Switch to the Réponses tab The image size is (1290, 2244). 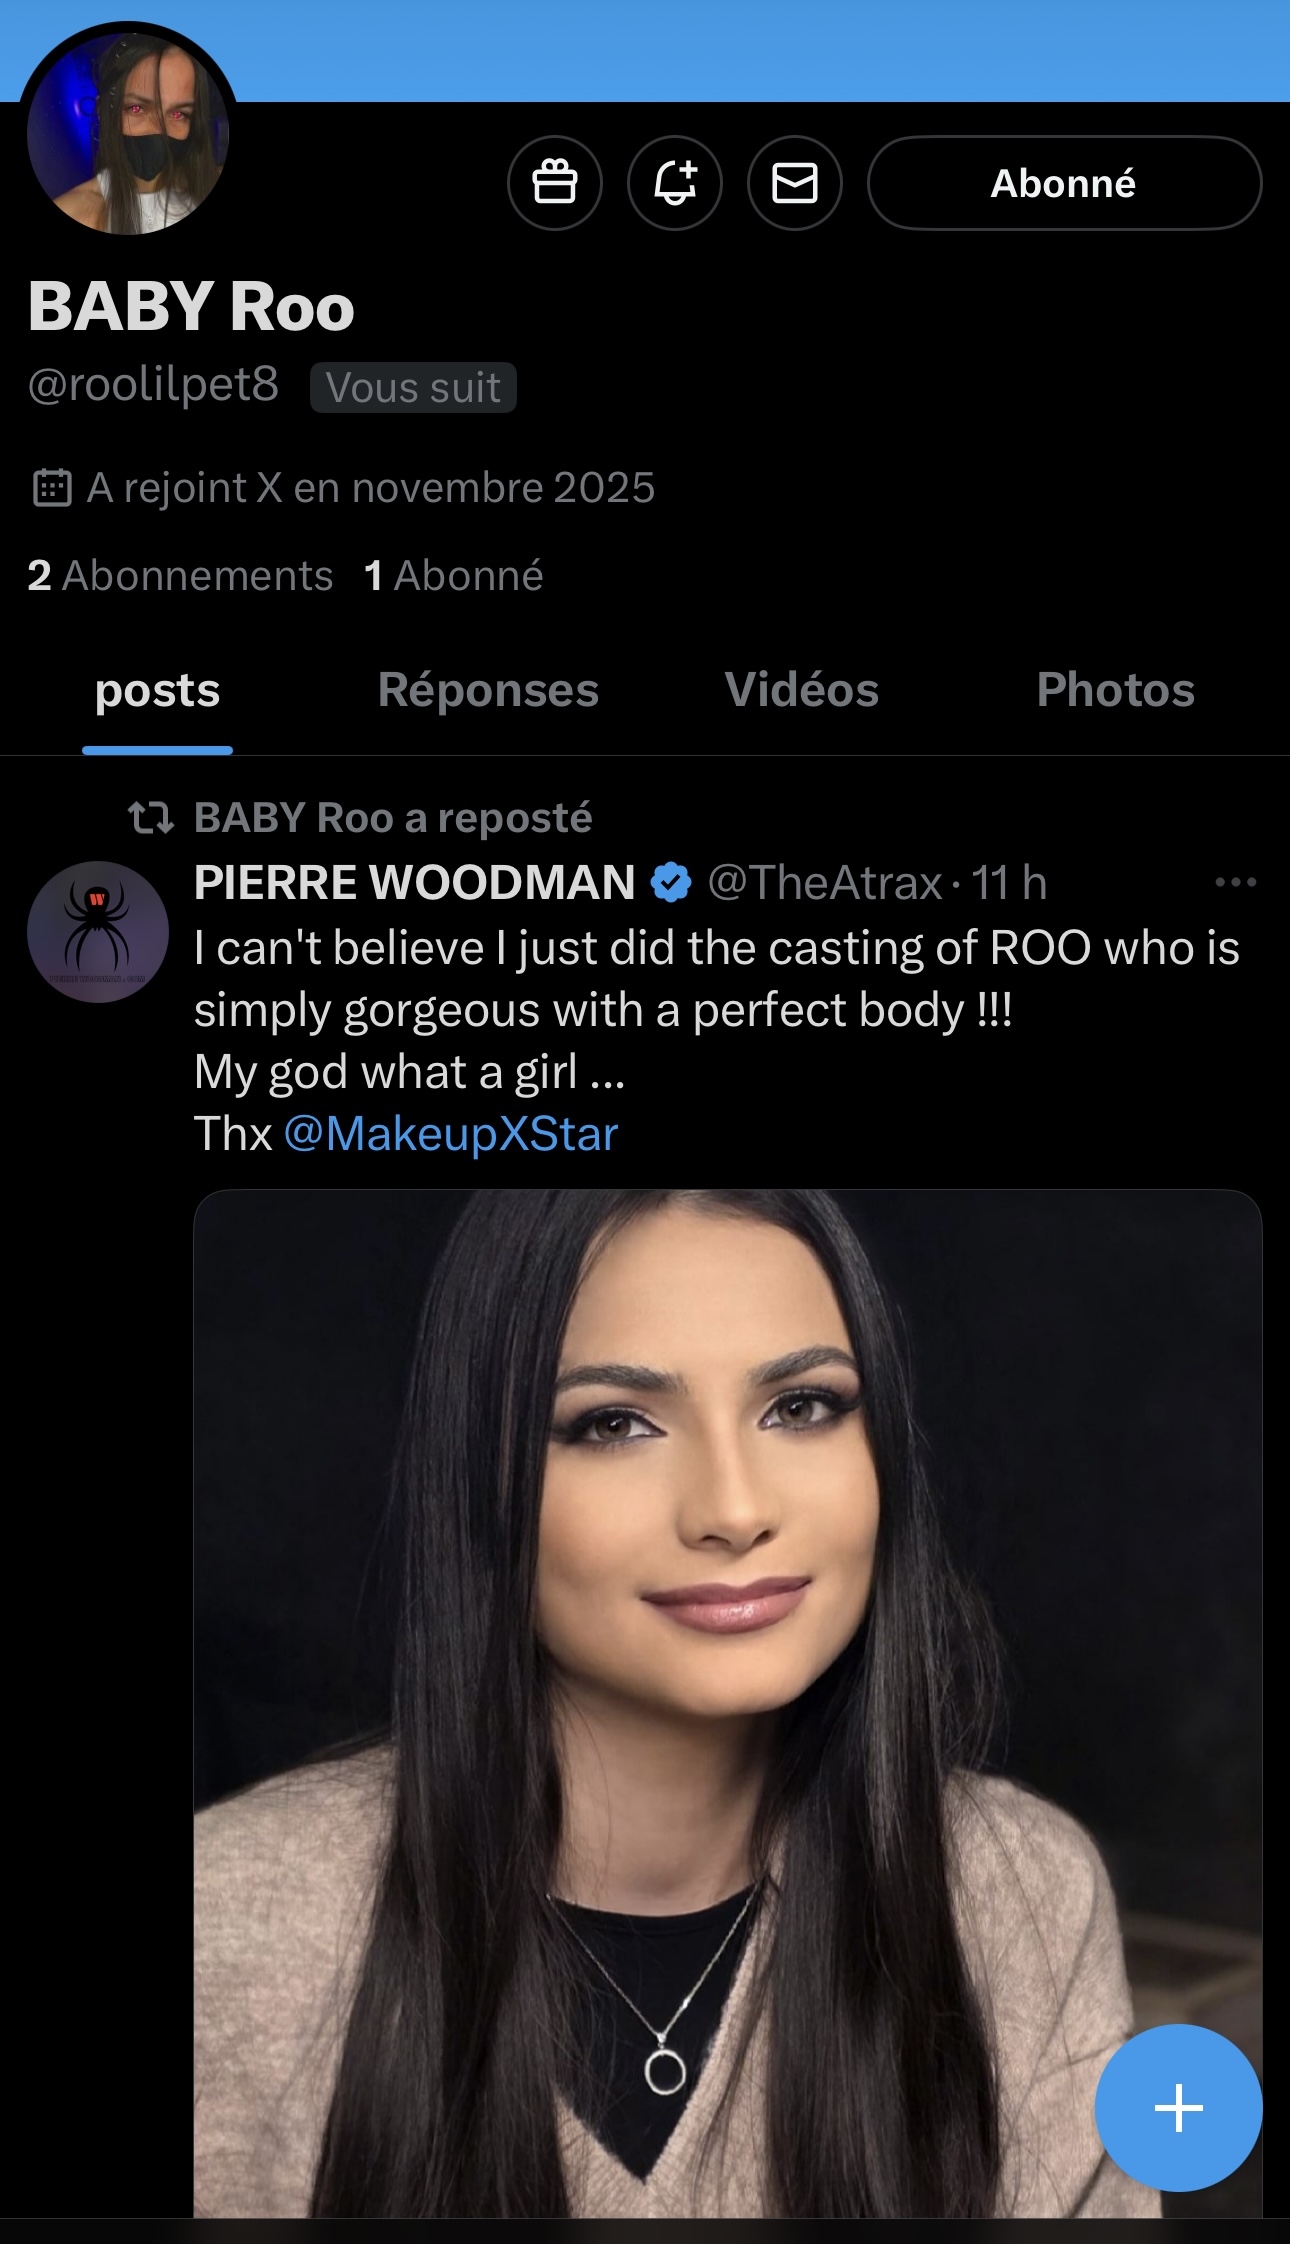488,690
